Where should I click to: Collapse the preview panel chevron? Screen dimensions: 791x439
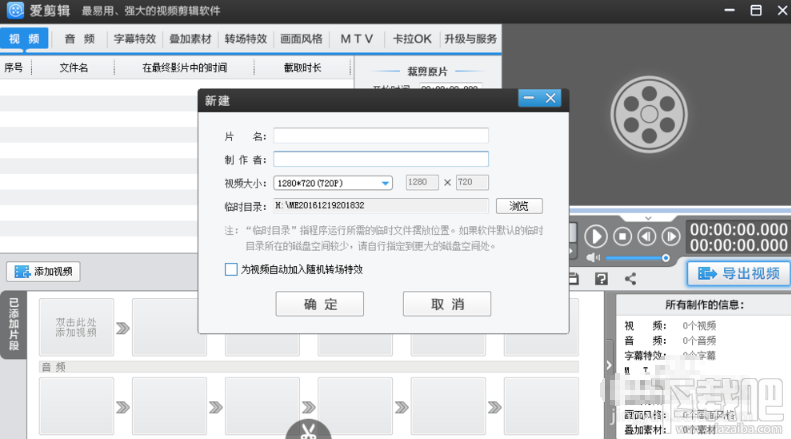[x=648, y=218]
